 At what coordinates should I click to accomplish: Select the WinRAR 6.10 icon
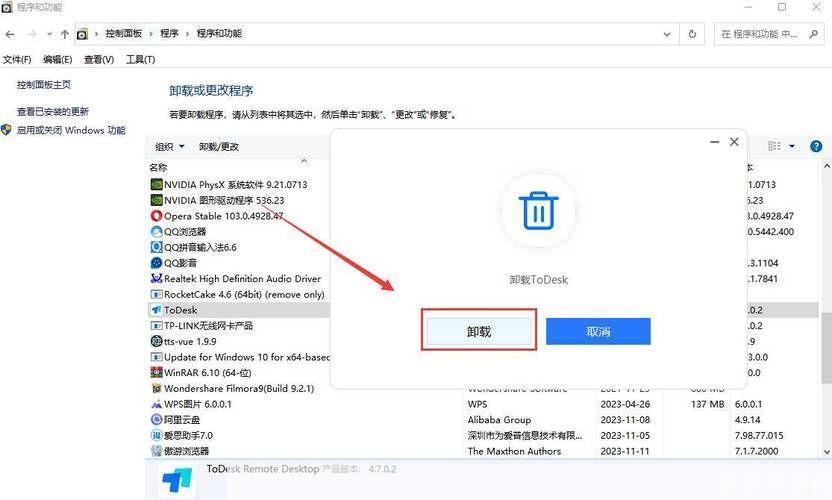click(x=156, y=372)
